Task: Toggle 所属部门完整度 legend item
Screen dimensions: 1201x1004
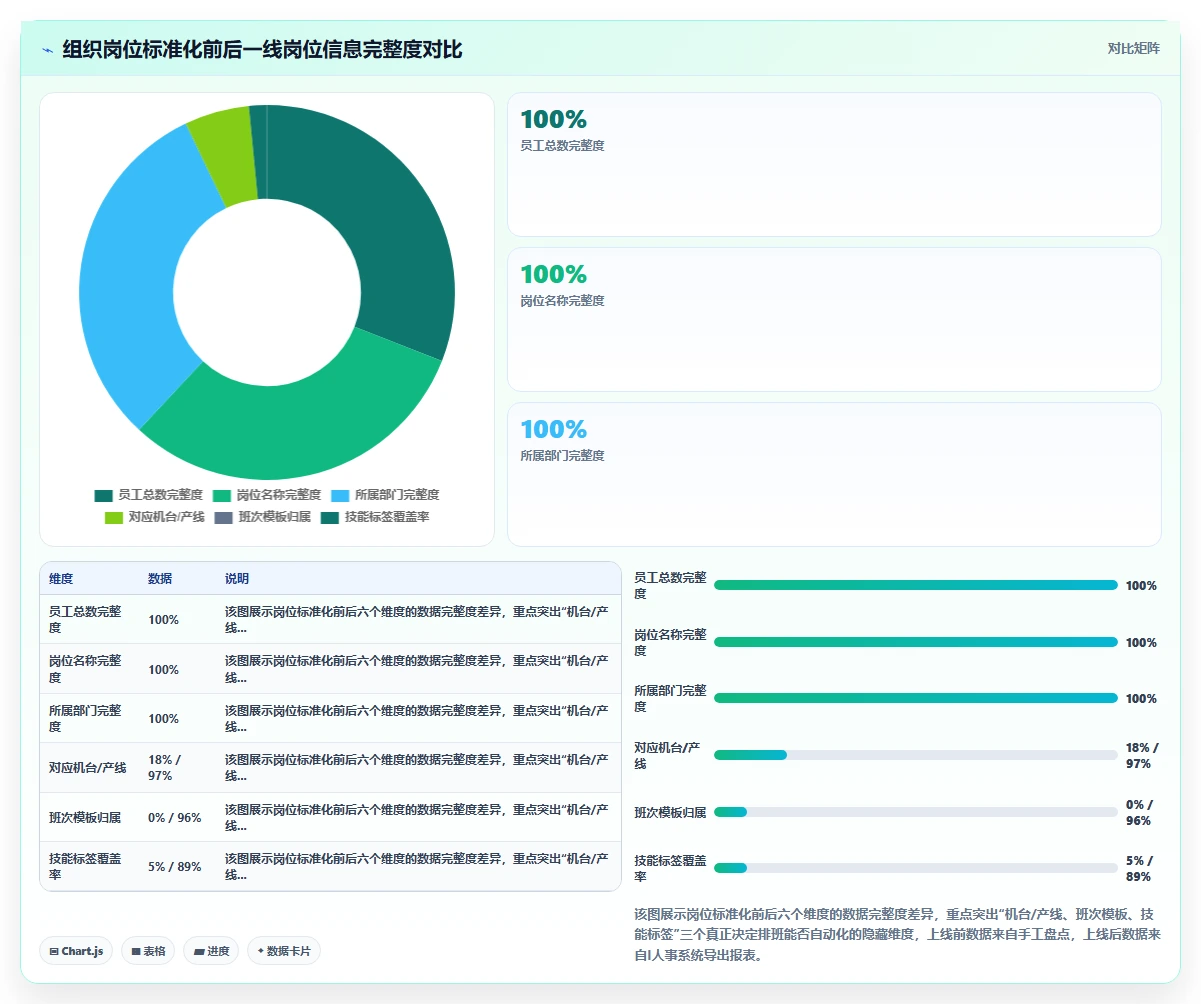Action: click(385, 495)
